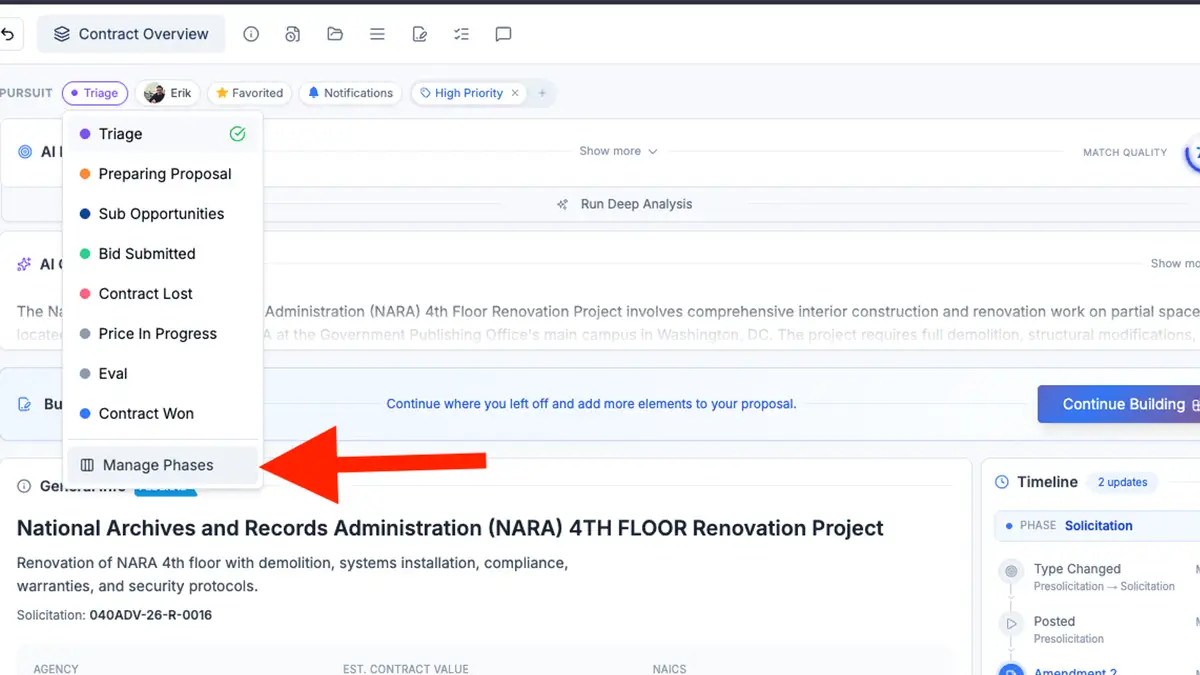Click the Solicitation phase label
1200x675 pixels.
tap(1098, 526)
